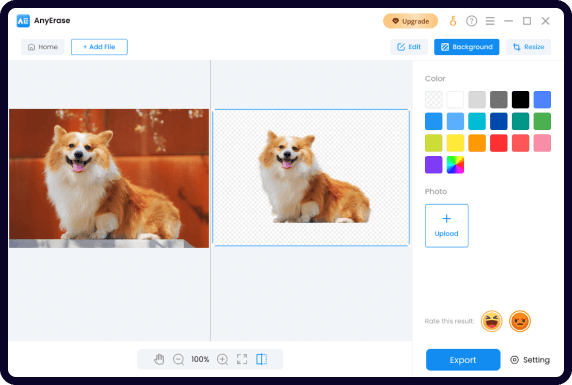Select the green color swatch
The image size is (572, 385).
(x=542, y=122)
